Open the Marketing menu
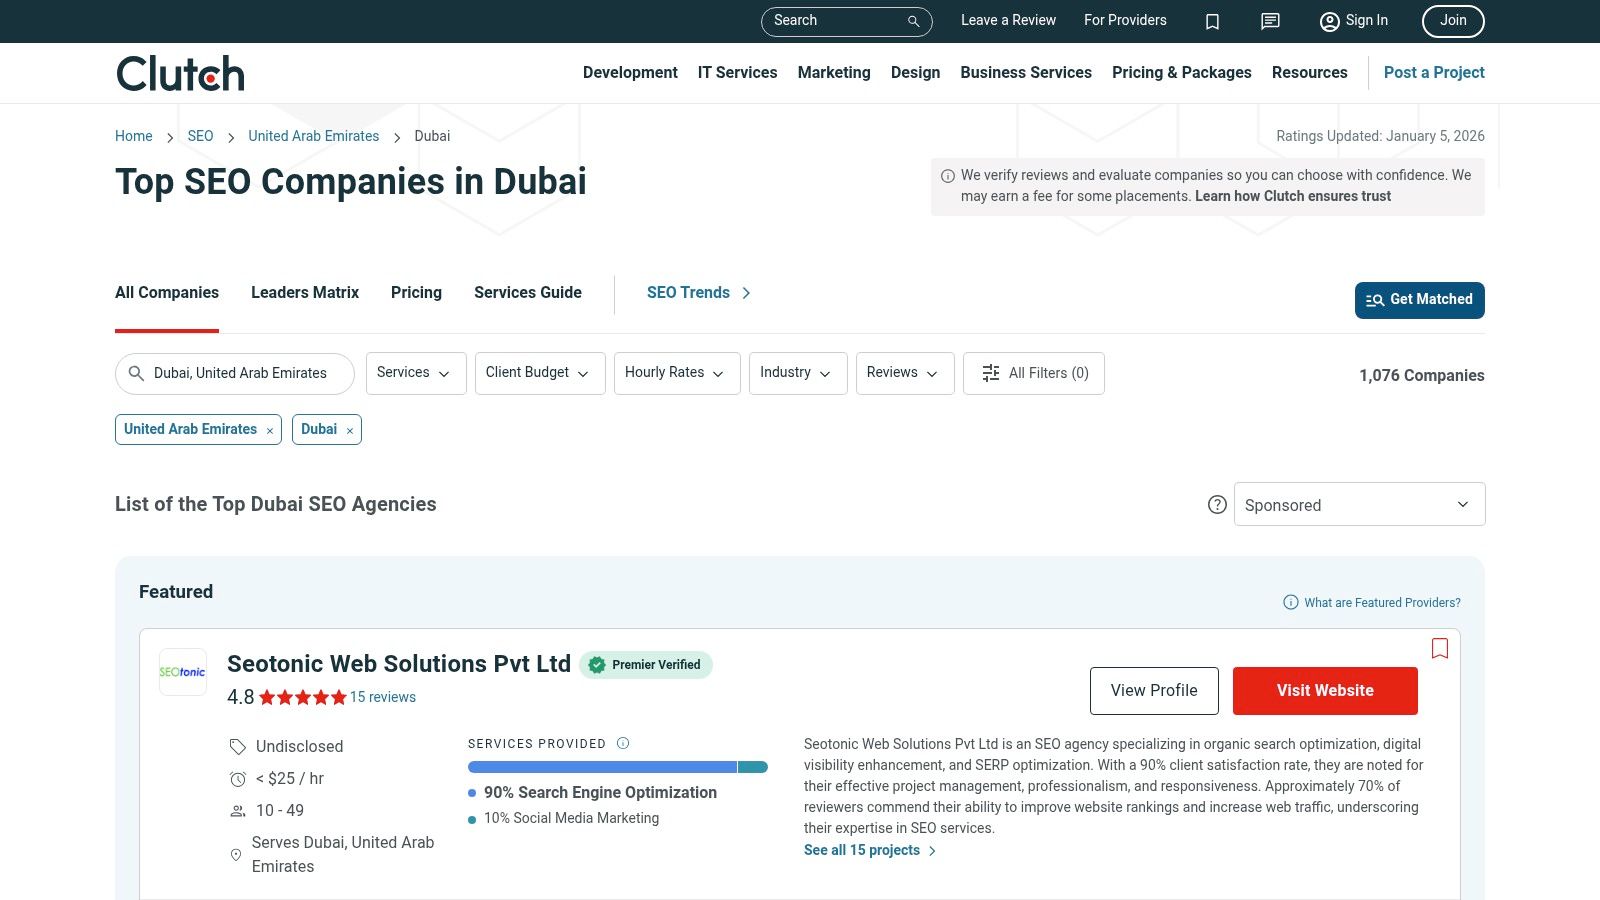This screenshot has width=1600, height=900. click(x=833, y=73)
